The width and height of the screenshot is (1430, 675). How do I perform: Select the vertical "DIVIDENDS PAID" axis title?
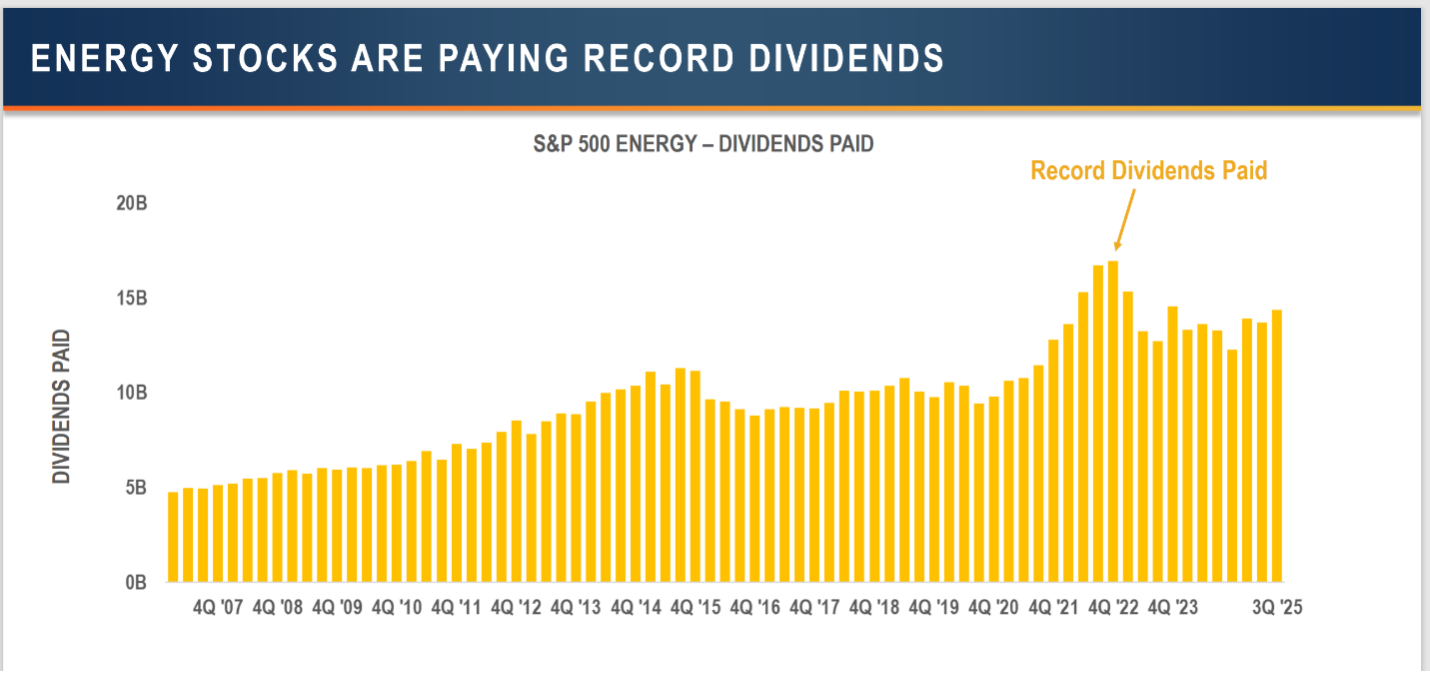[63, 406]
